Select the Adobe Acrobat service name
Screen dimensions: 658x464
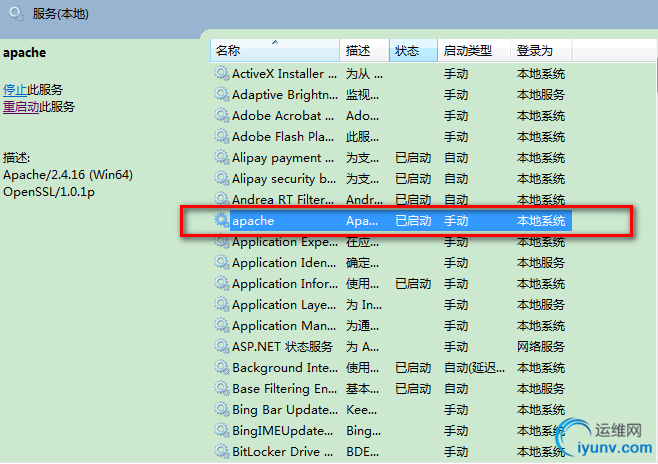(283, 116)
